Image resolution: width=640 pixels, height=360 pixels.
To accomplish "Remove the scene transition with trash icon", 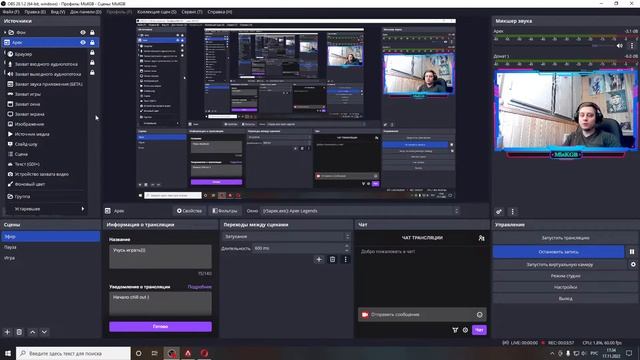I will tap(332, 259).
